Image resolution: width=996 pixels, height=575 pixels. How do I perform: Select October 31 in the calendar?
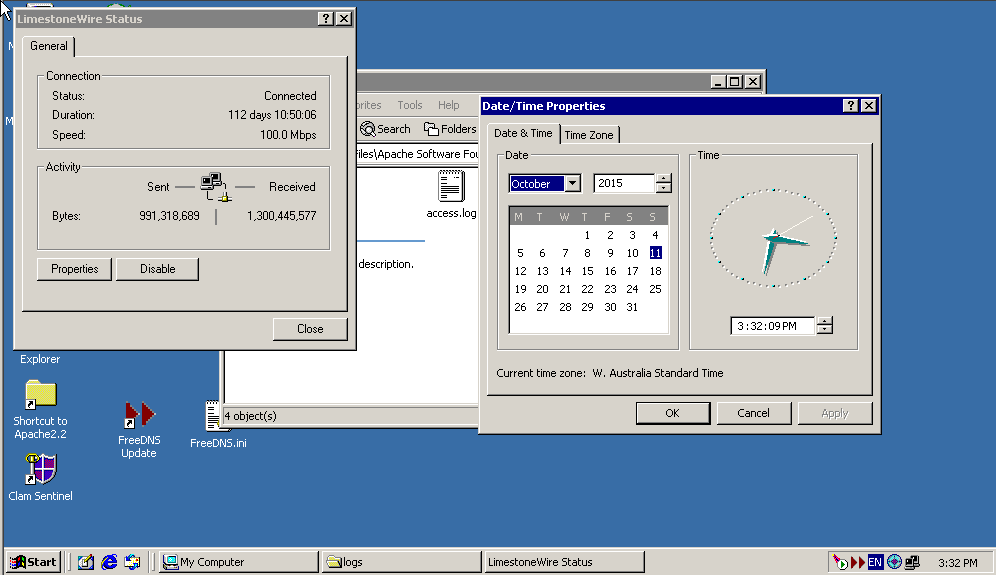click(x=632, y=307)
